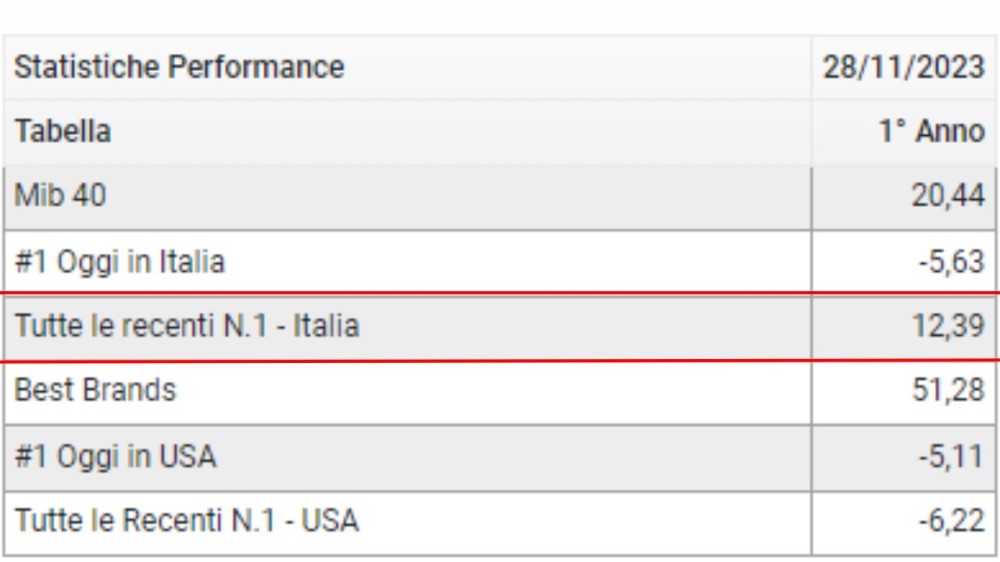Click the -6,22 performance value
Image resolution: width=1000 pixels, height=562 pixels.
(951, 521)
